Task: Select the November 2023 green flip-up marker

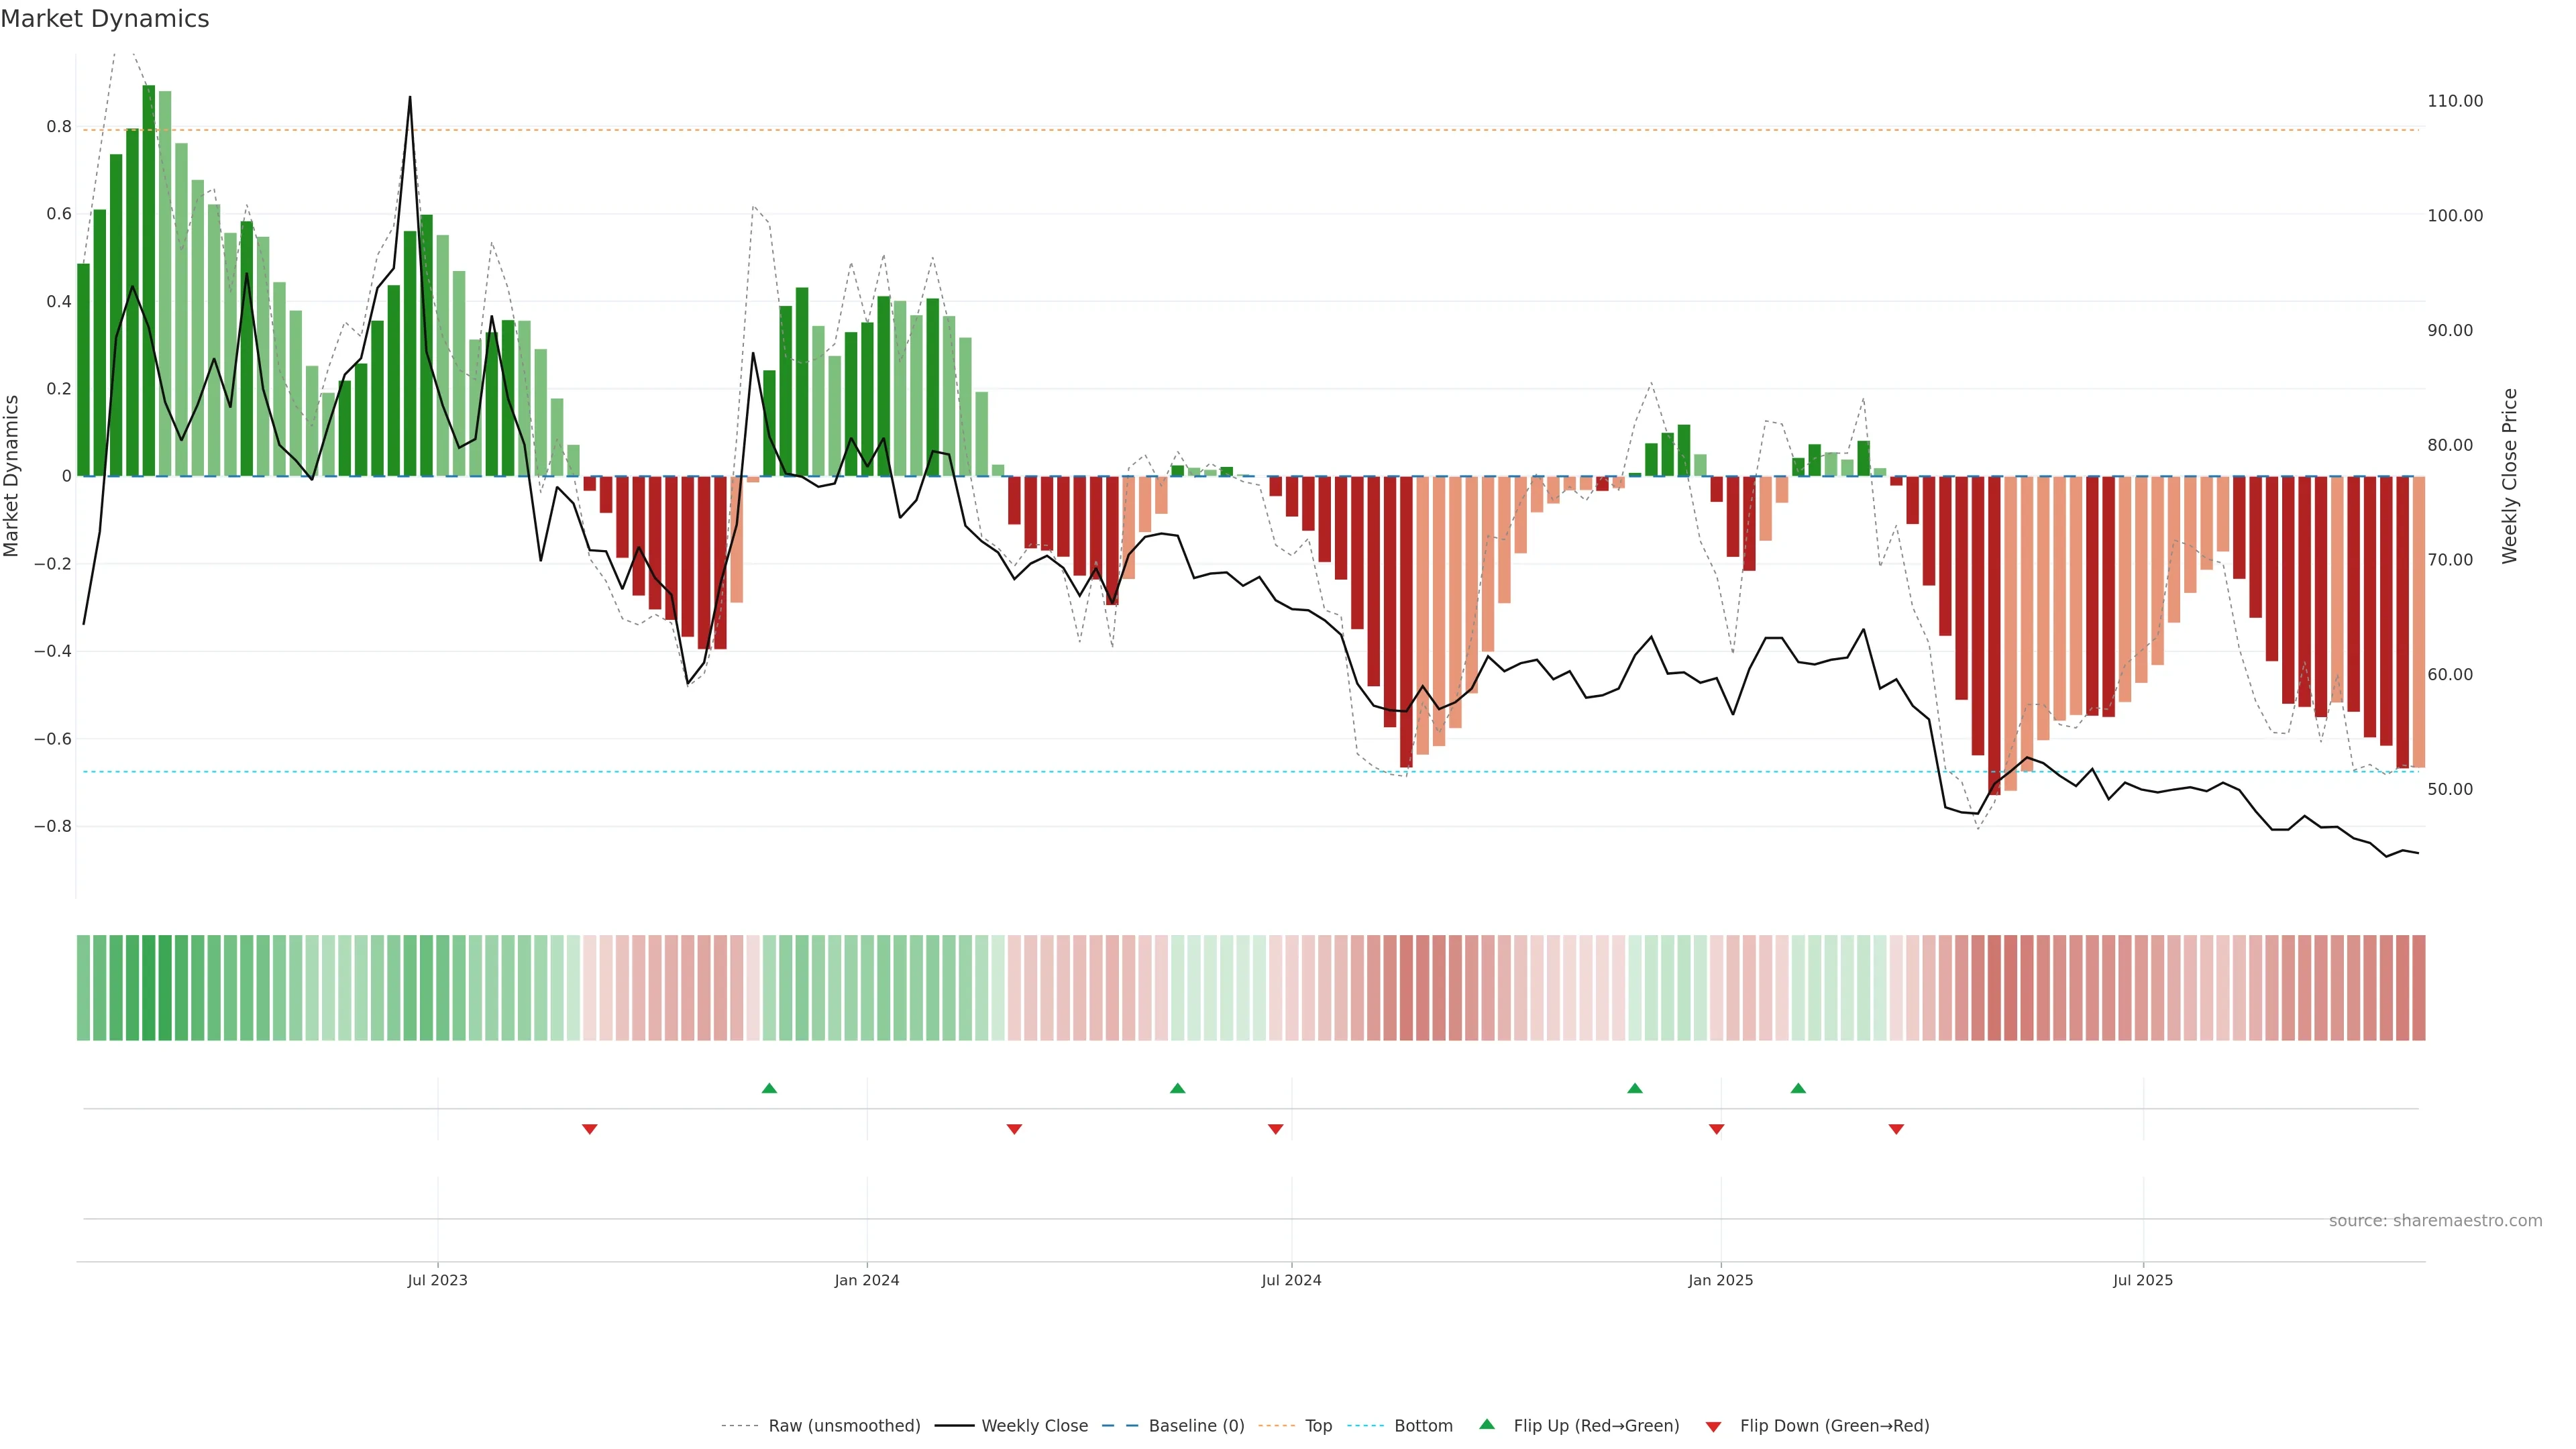Action: [x=769, y=1088]
